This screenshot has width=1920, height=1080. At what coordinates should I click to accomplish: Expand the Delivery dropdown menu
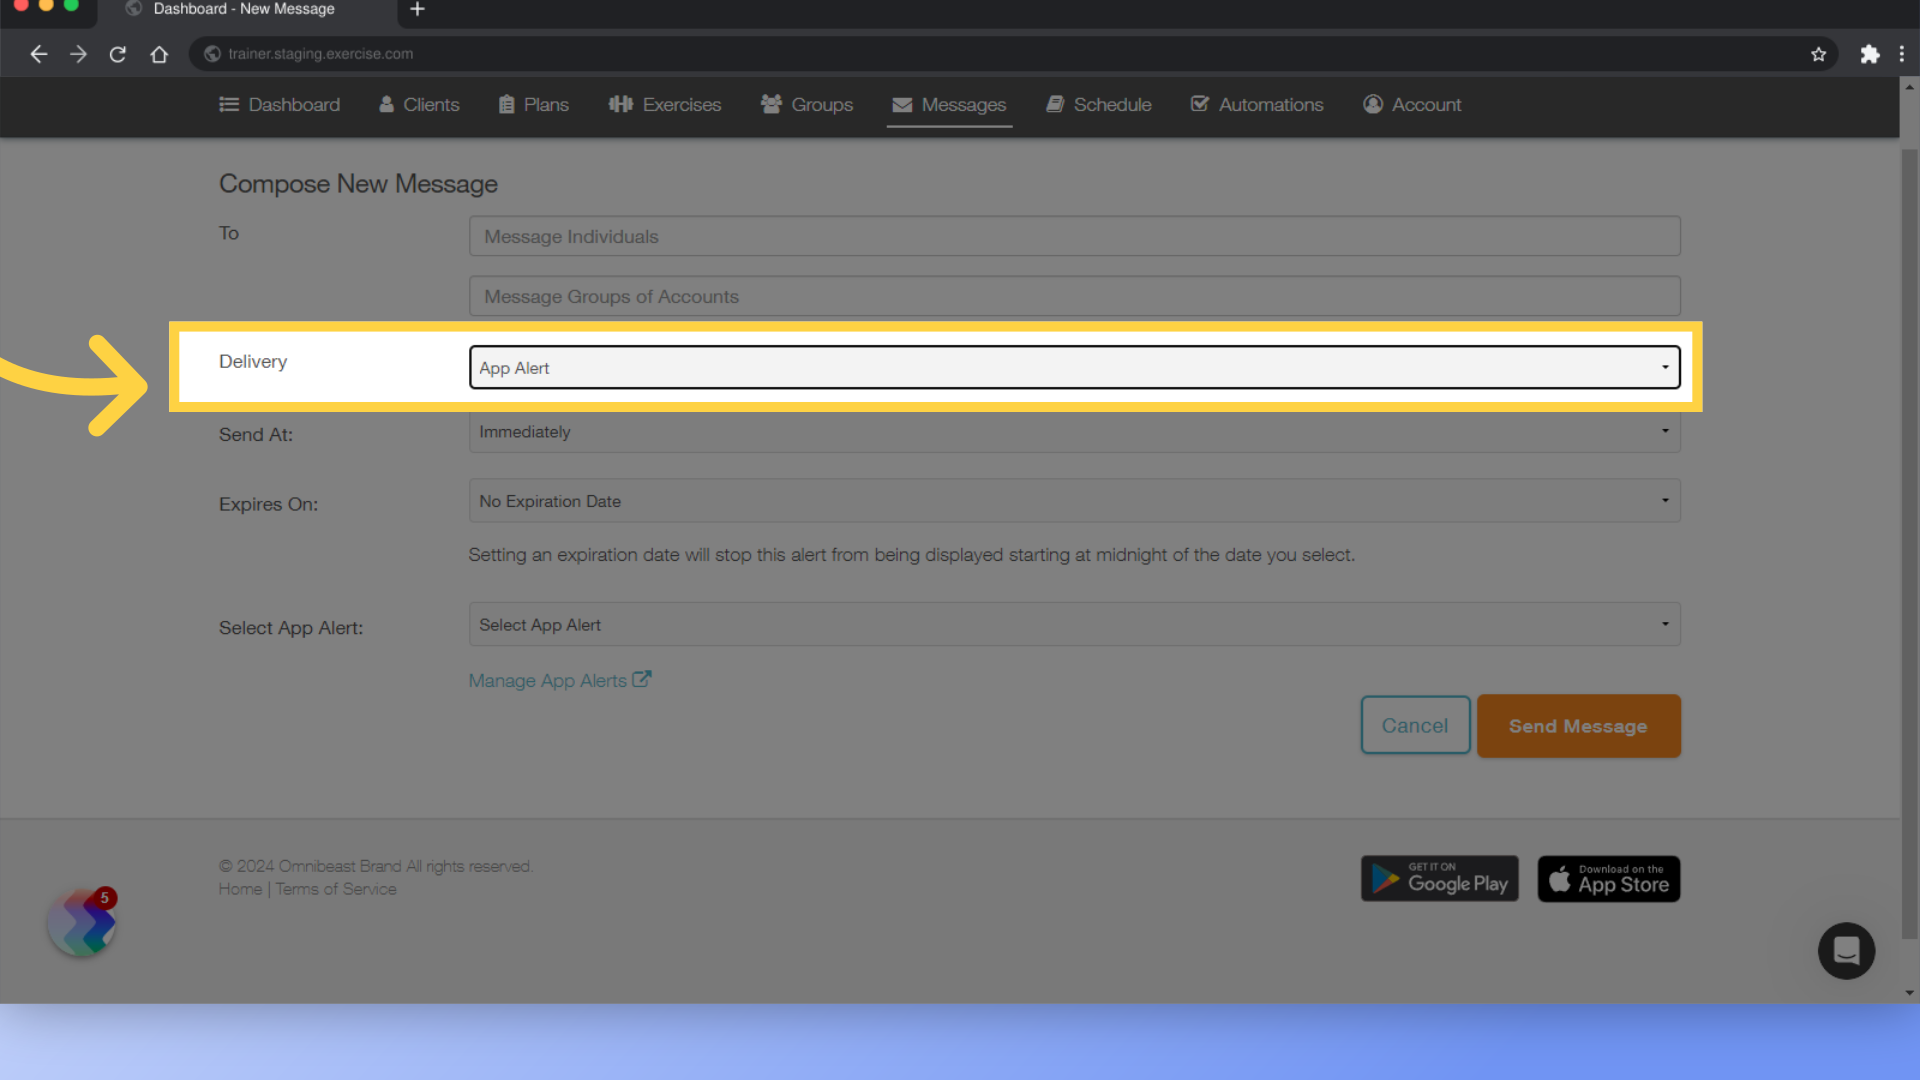point(1071,367)
